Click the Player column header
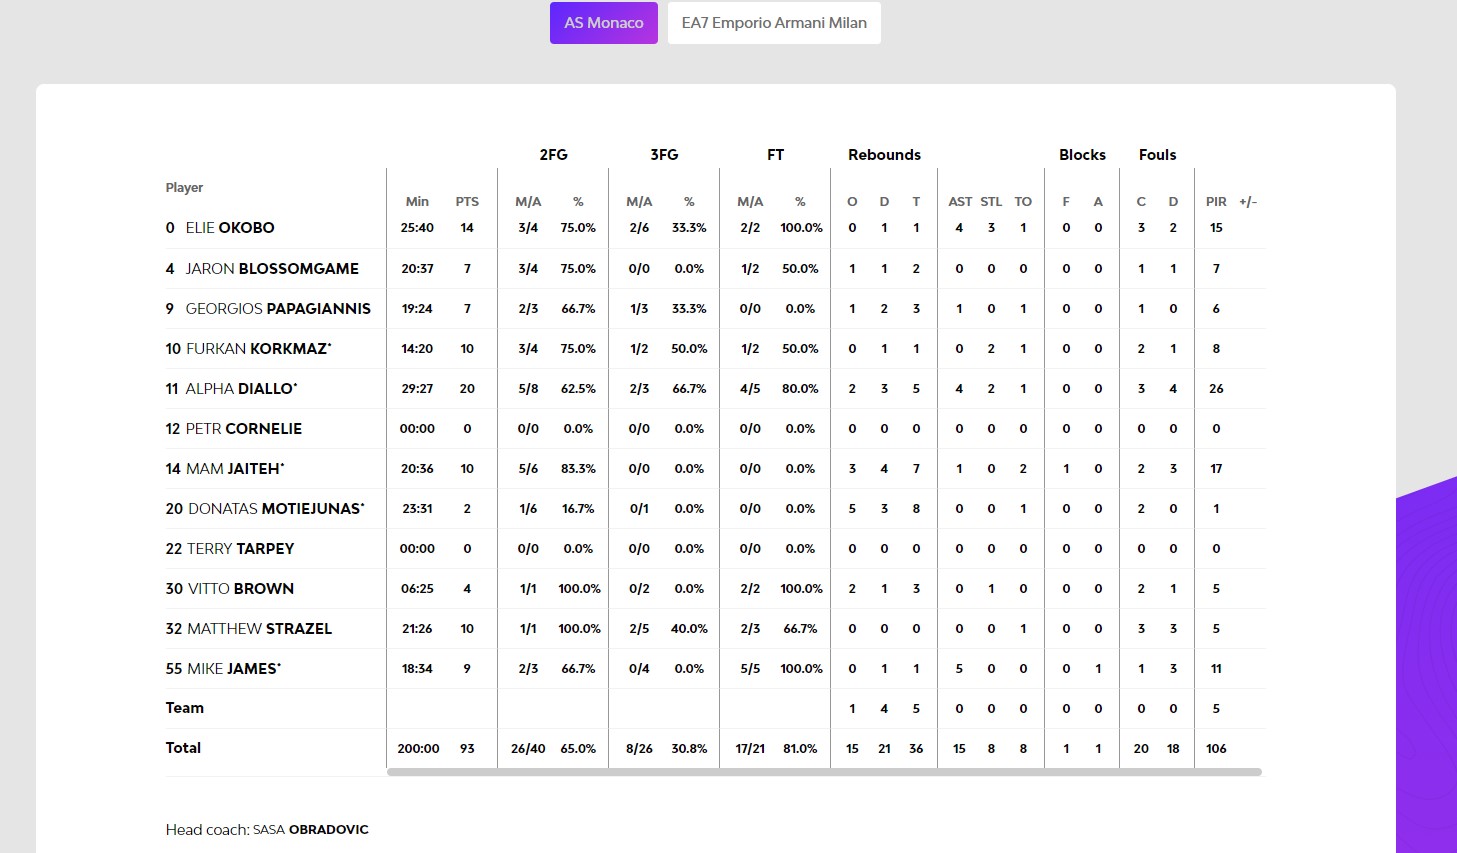The width and height of the screenshot is (1457, 853). click(x=184, y=188)
